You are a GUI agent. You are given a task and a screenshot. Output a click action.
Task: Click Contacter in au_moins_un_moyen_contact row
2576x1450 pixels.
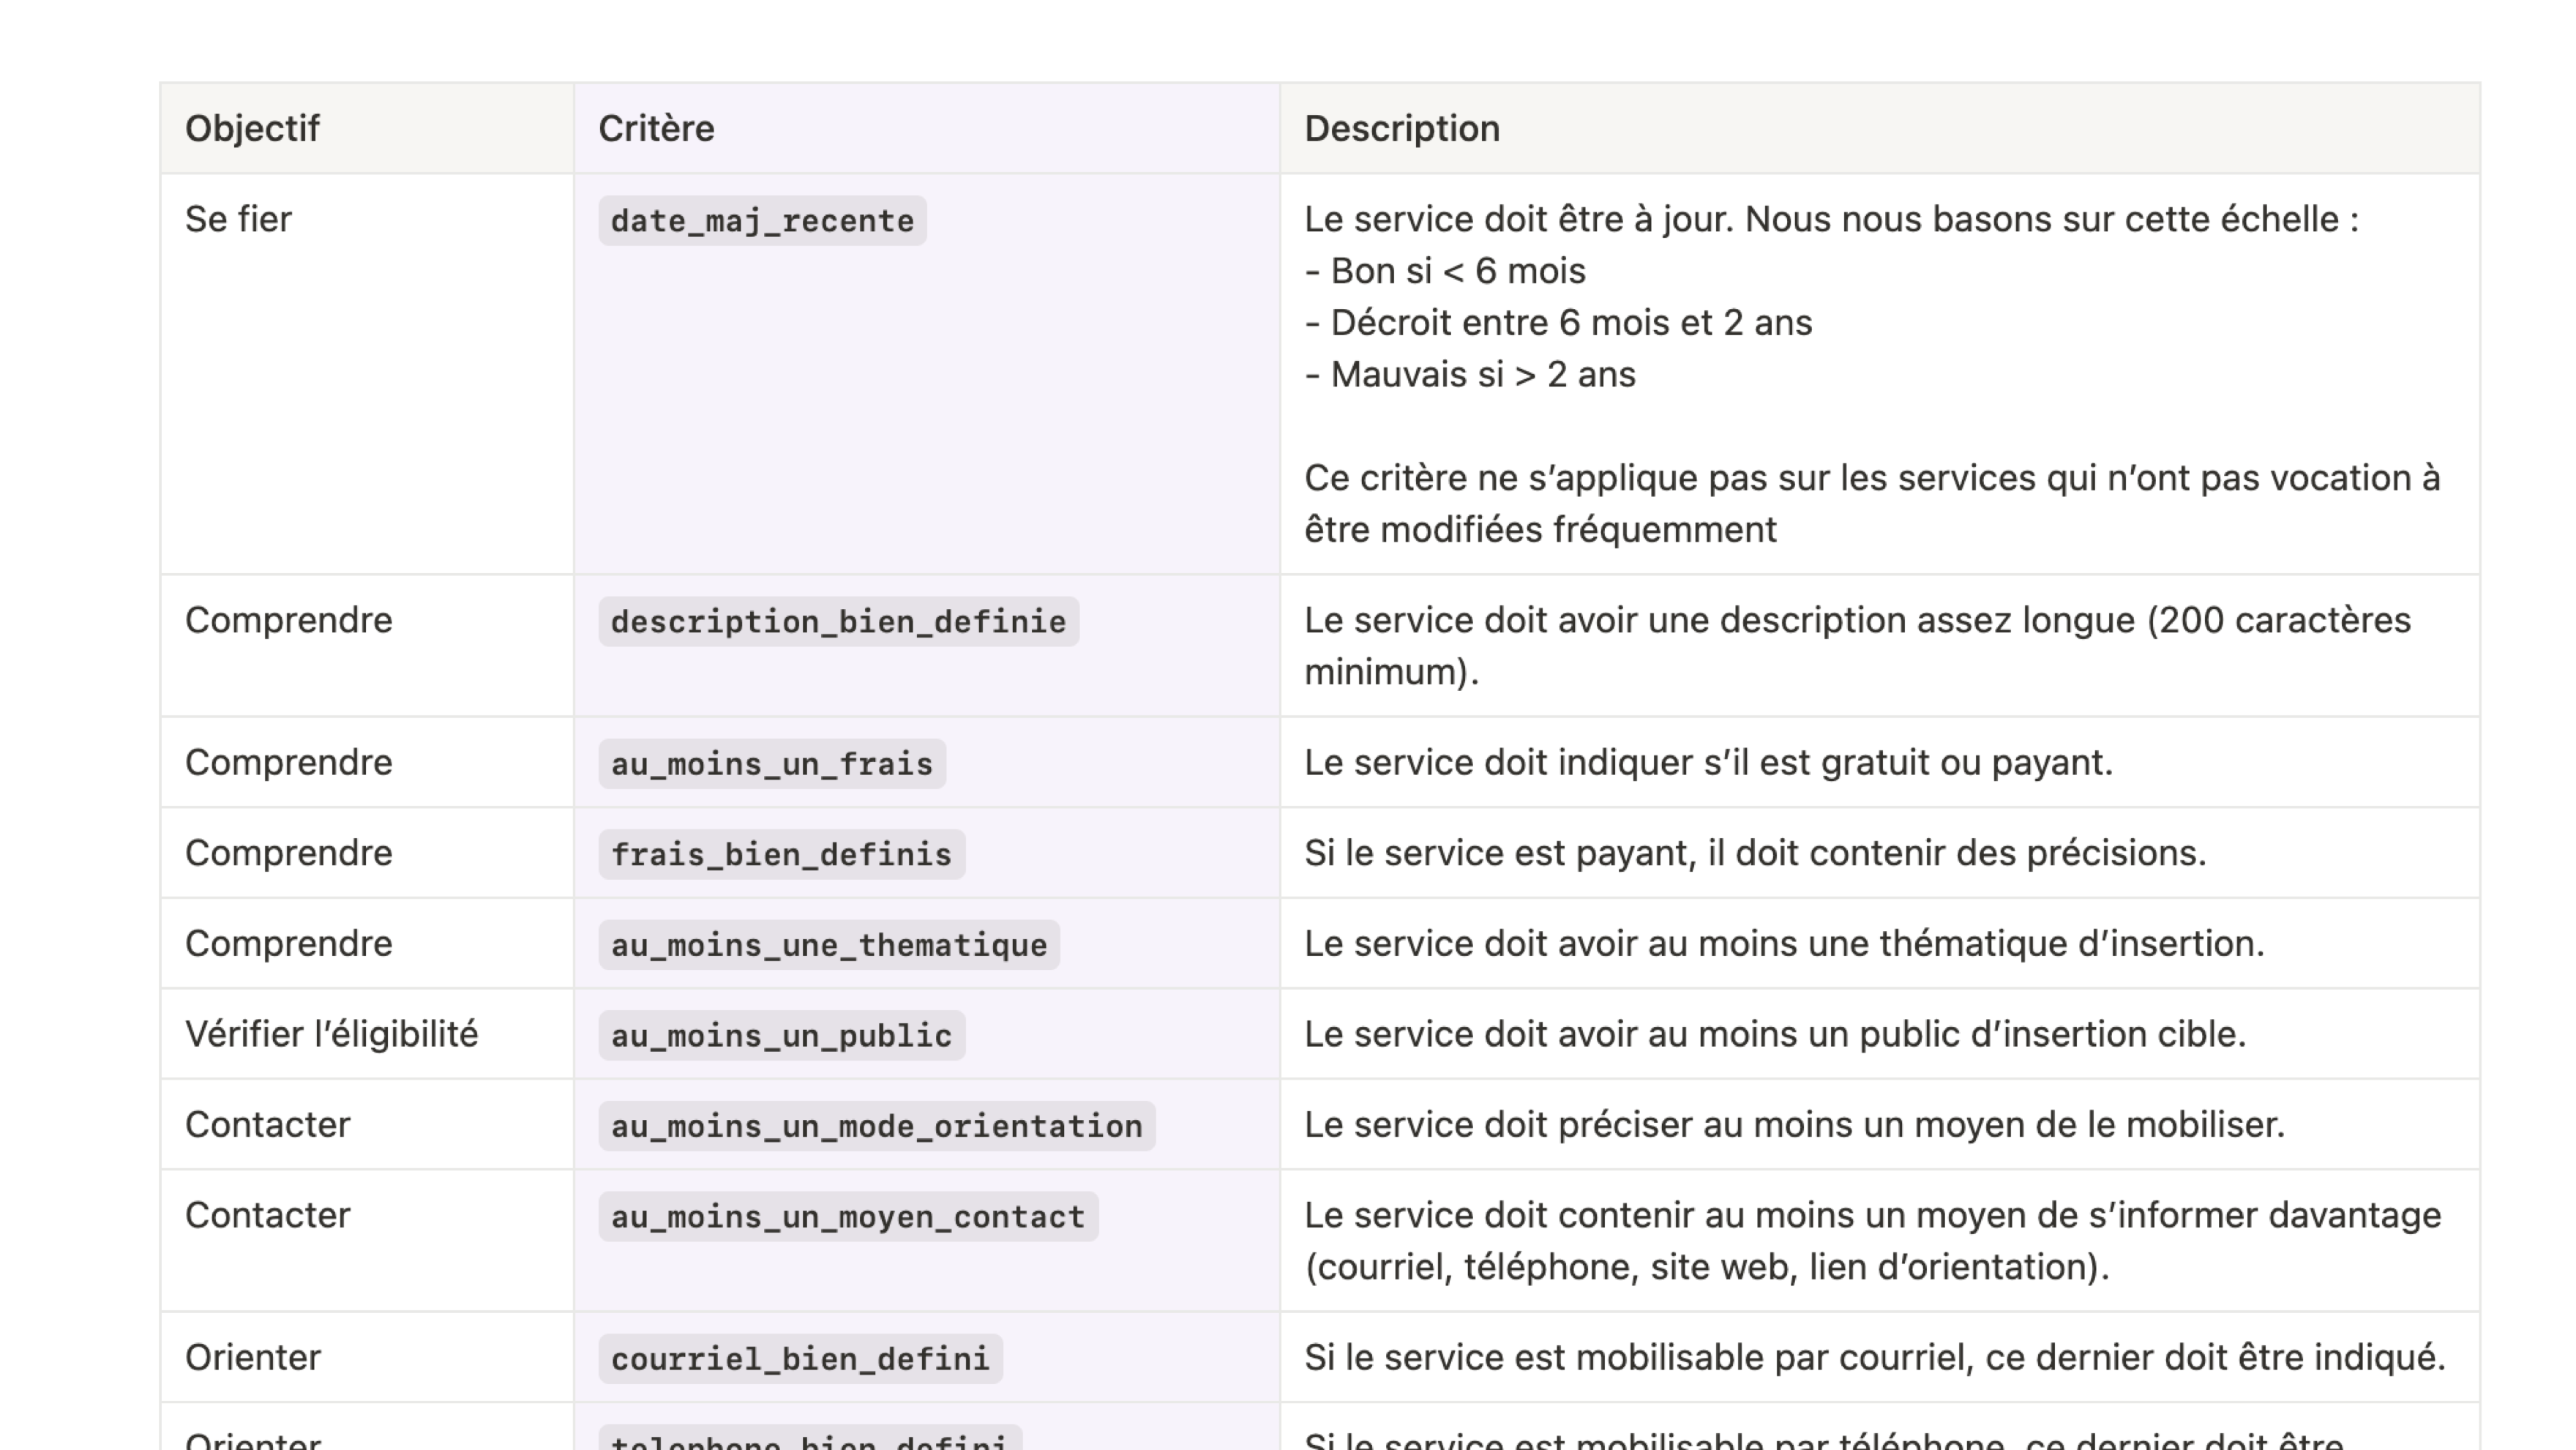tap(267, 1215)
